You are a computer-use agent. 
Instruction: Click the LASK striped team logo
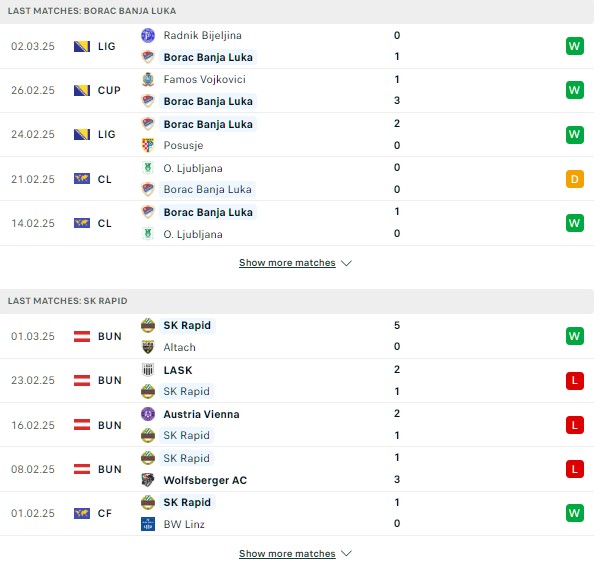click(148, 370)
